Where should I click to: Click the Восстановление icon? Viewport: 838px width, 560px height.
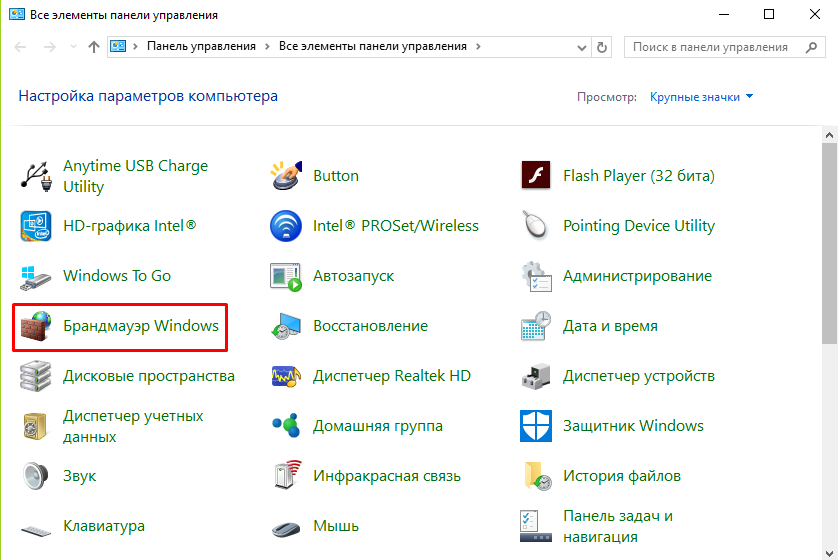click(x=286, y=326)
